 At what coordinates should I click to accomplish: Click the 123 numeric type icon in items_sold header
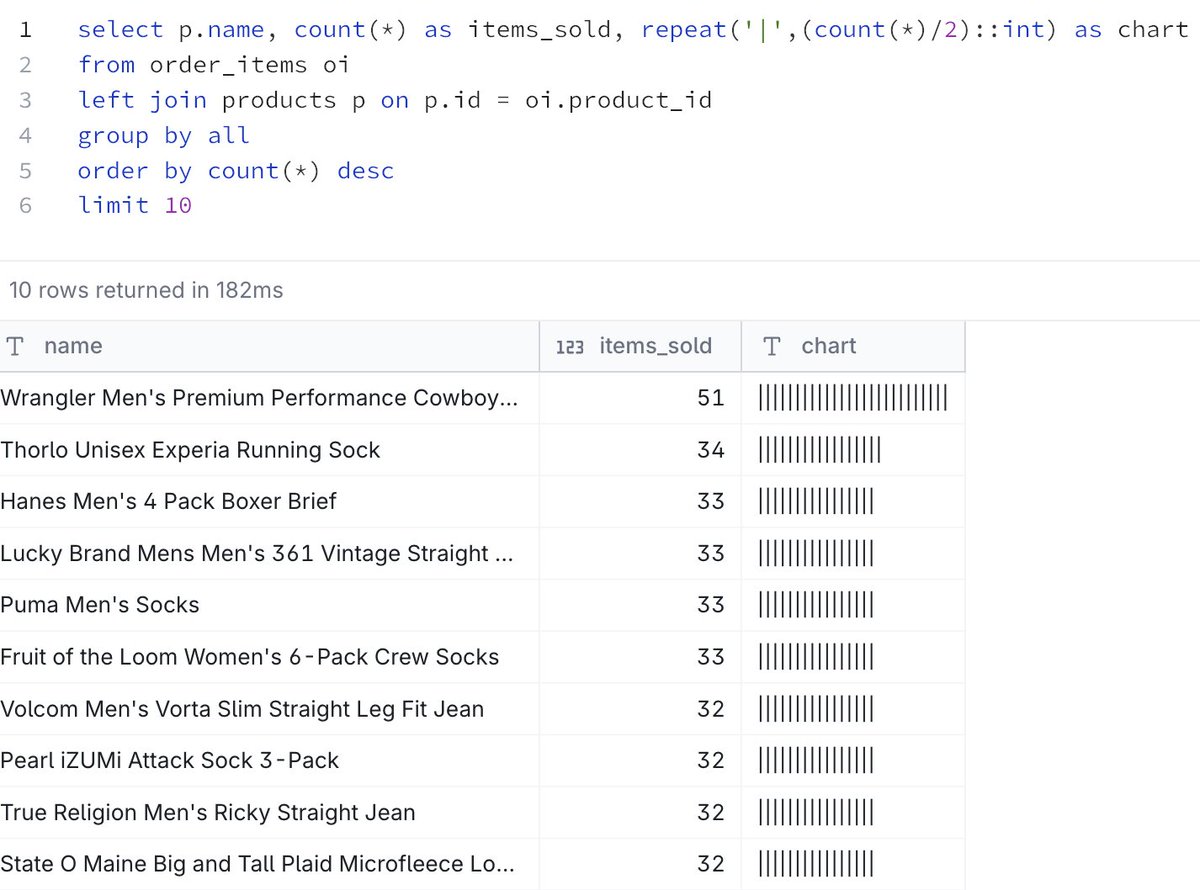coord(570,347)
